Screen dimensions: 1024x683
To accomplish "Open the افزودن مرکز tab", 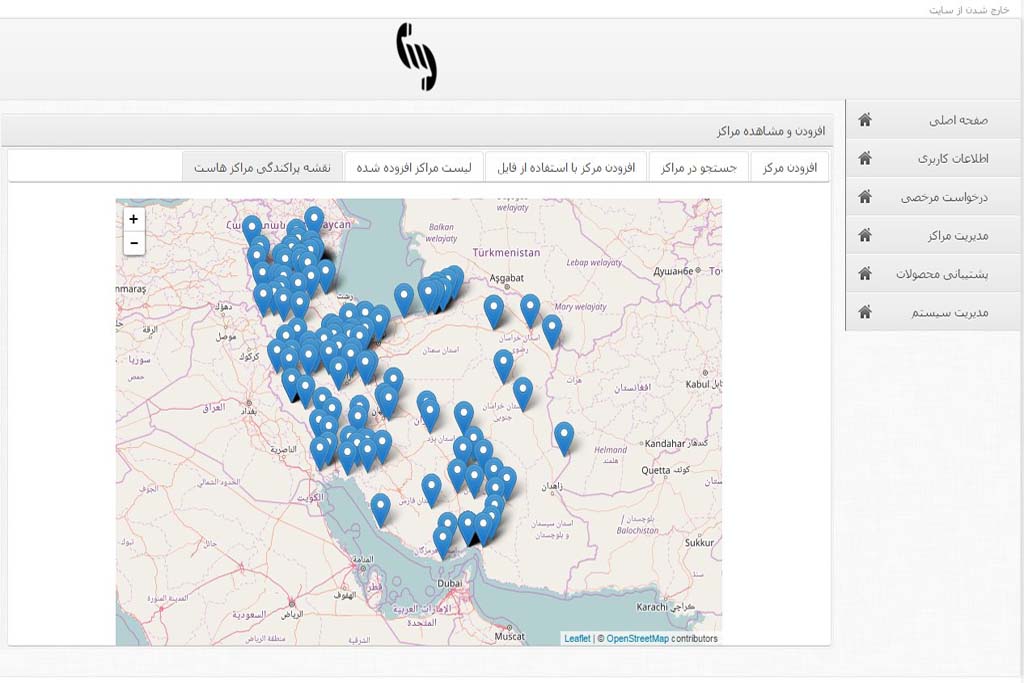I will [790, 167].
